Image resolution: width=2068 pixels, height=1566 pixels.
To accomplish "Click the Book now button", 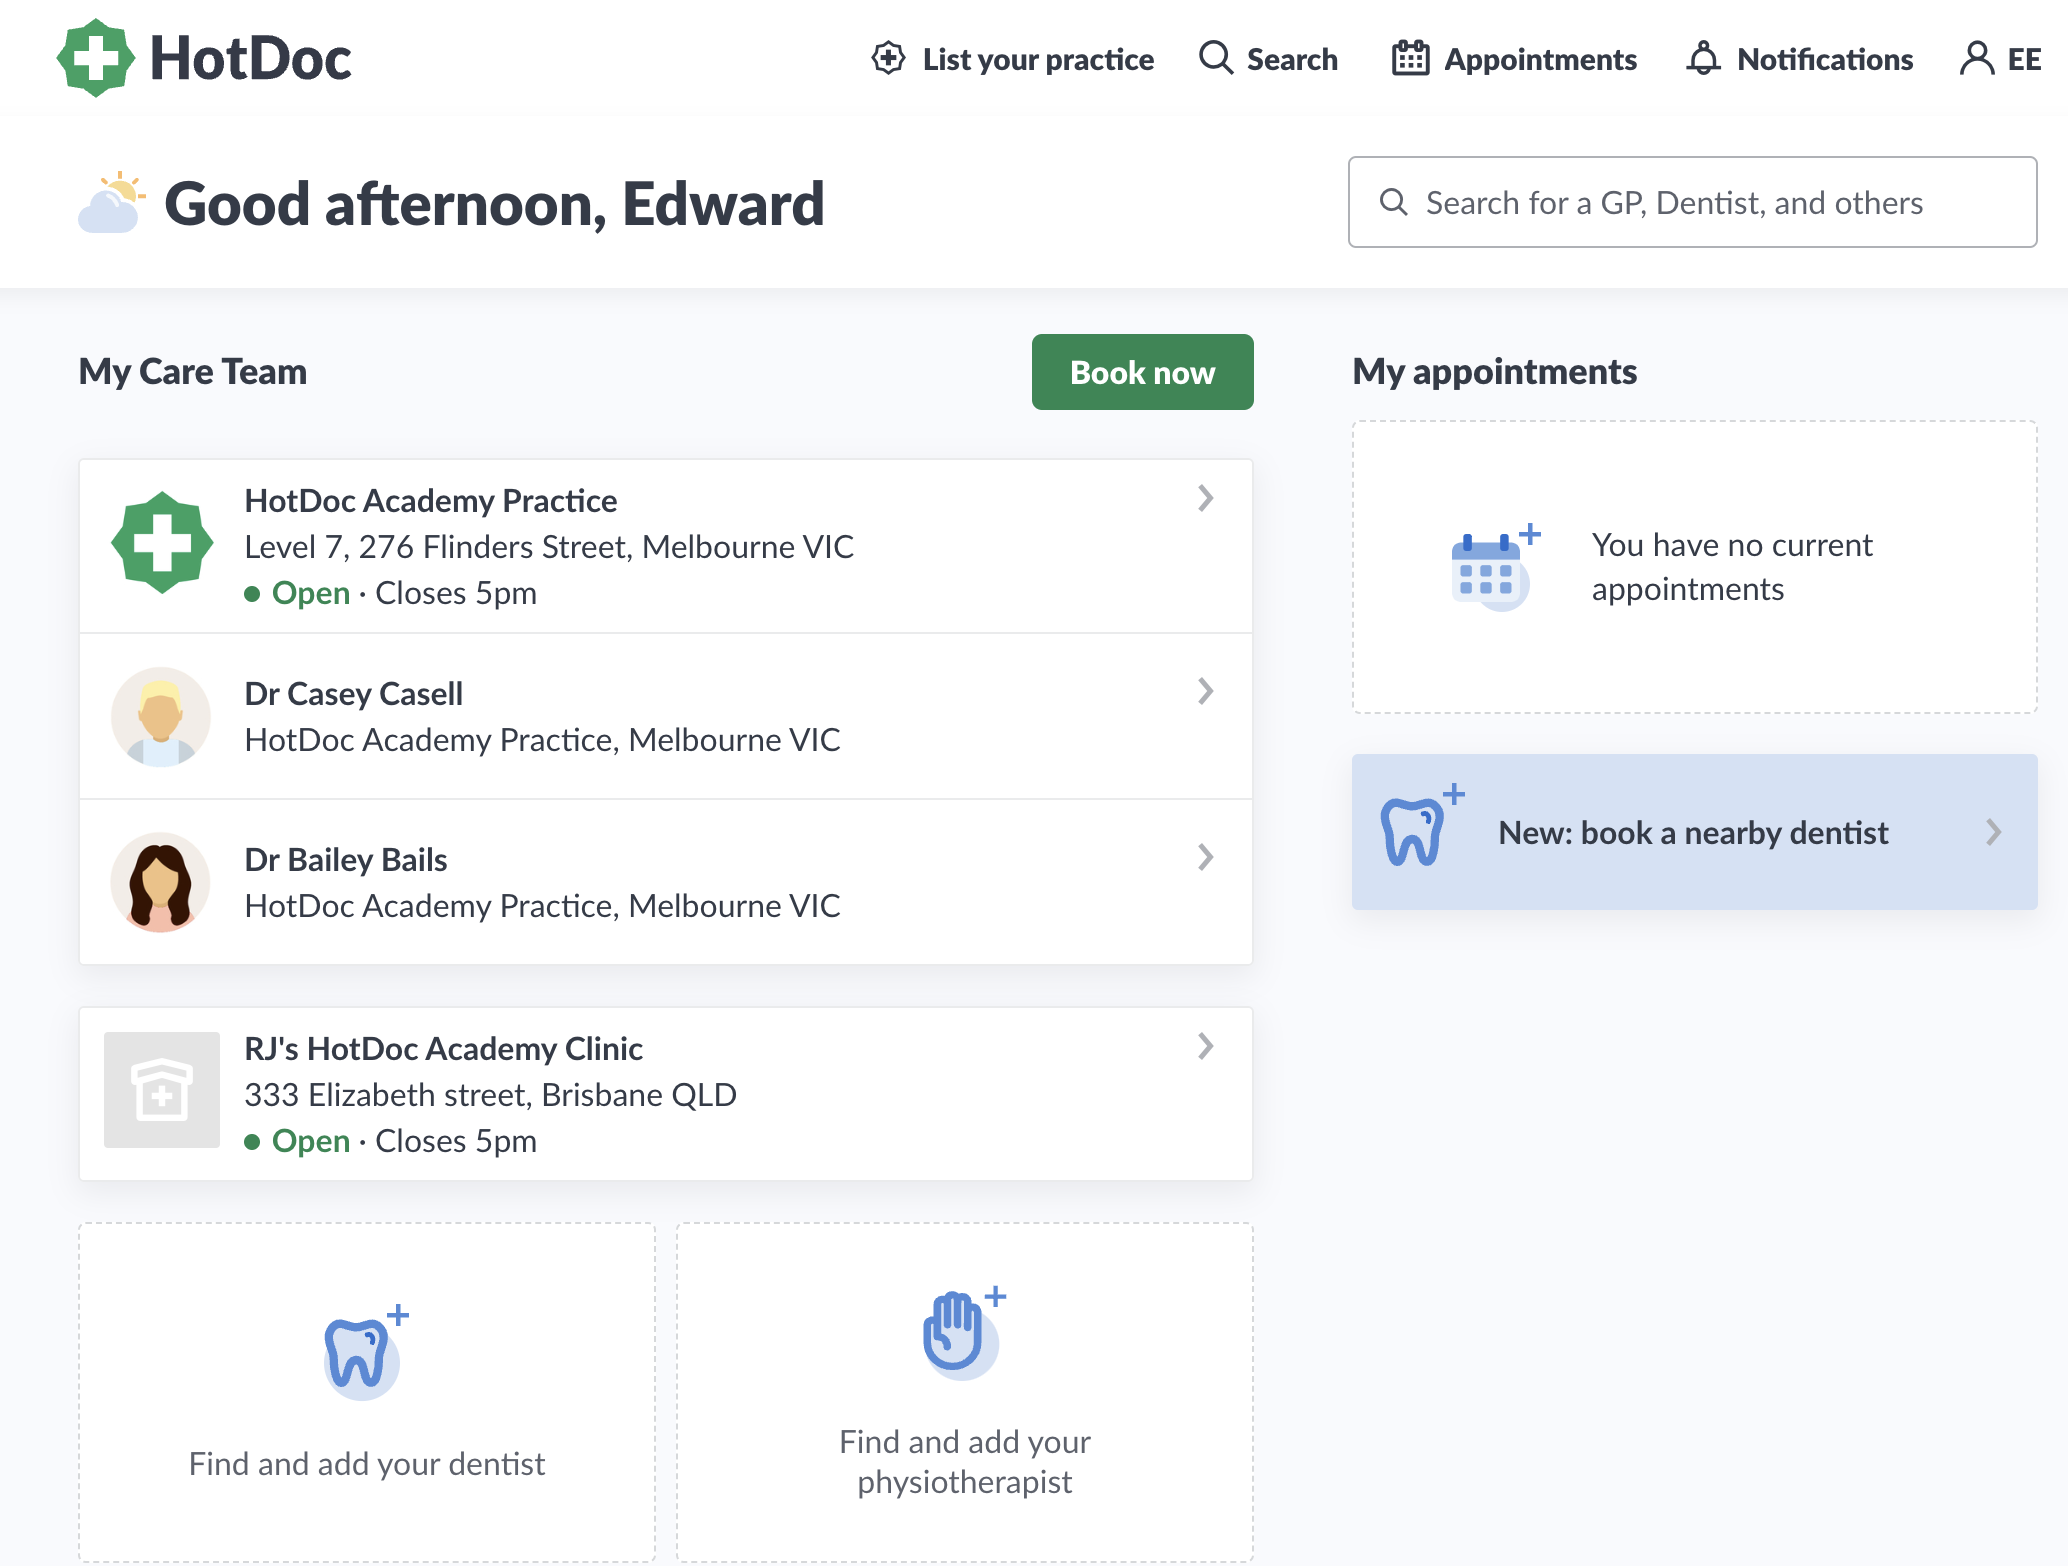I will point(1142,372).
